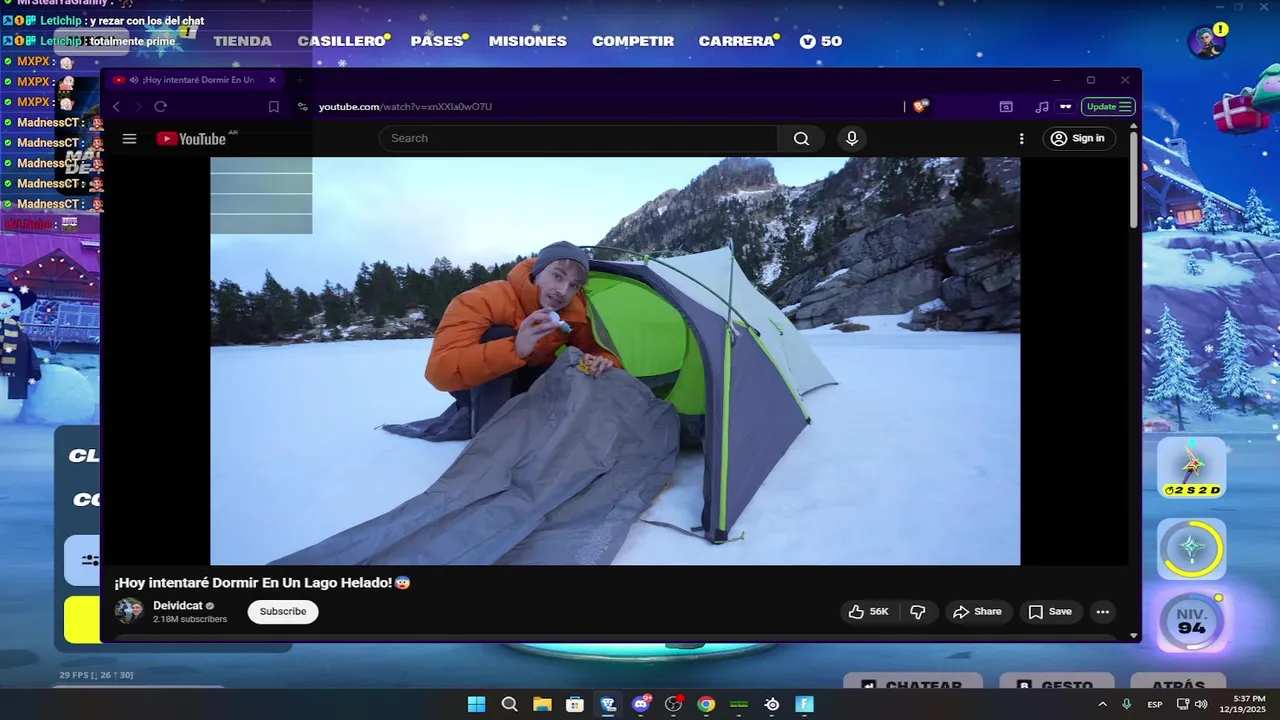Open the Fortnite PASES tab

tap(437, 41)
